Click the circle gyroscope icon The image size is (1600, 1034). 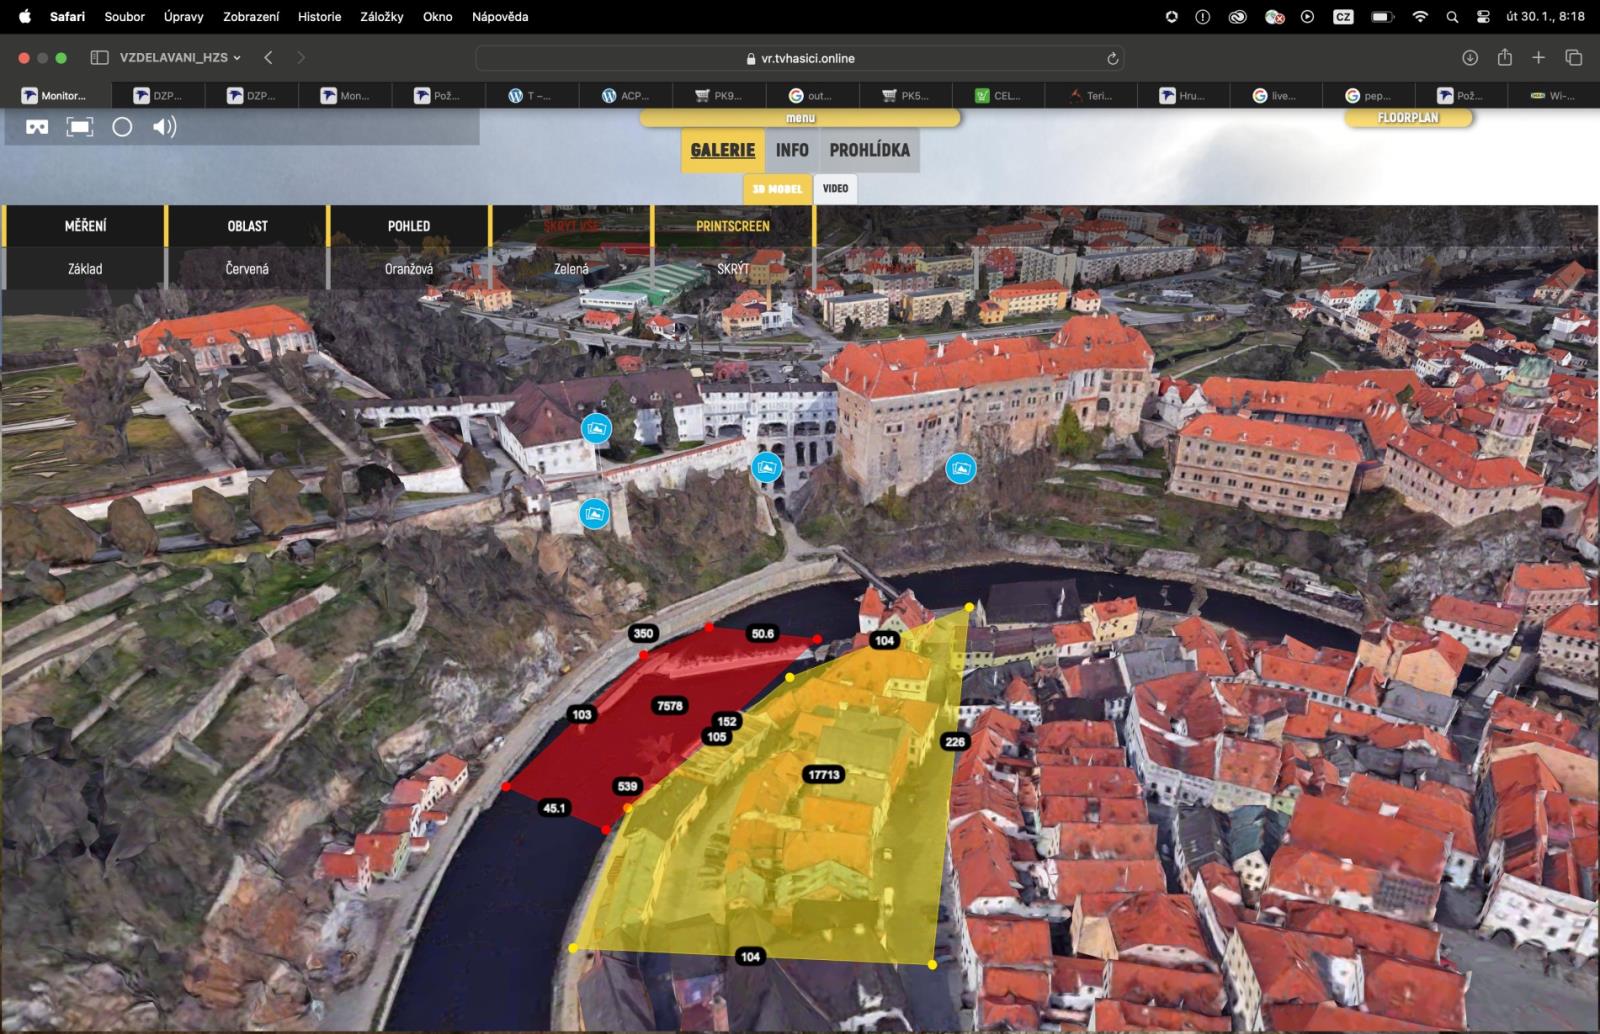click(x=122, y=127)
